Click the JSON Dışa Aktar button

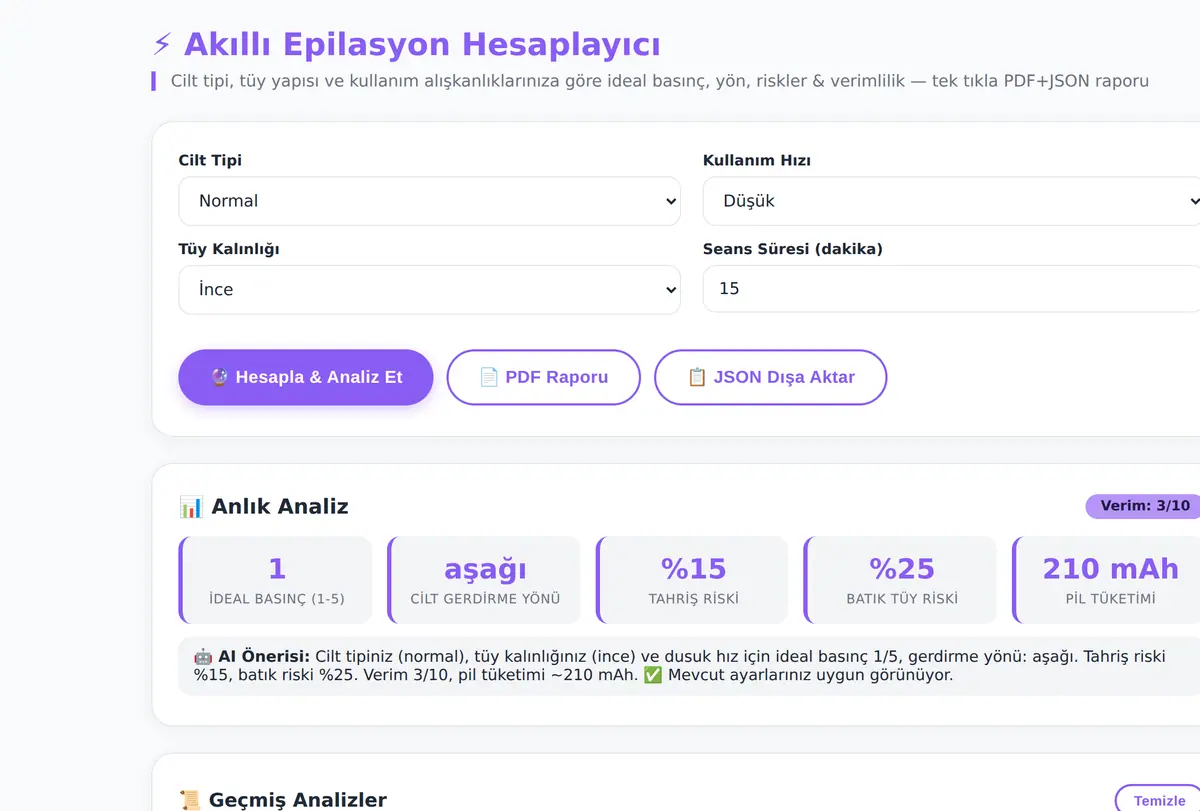pyautogui.click(x=770, y=377)
